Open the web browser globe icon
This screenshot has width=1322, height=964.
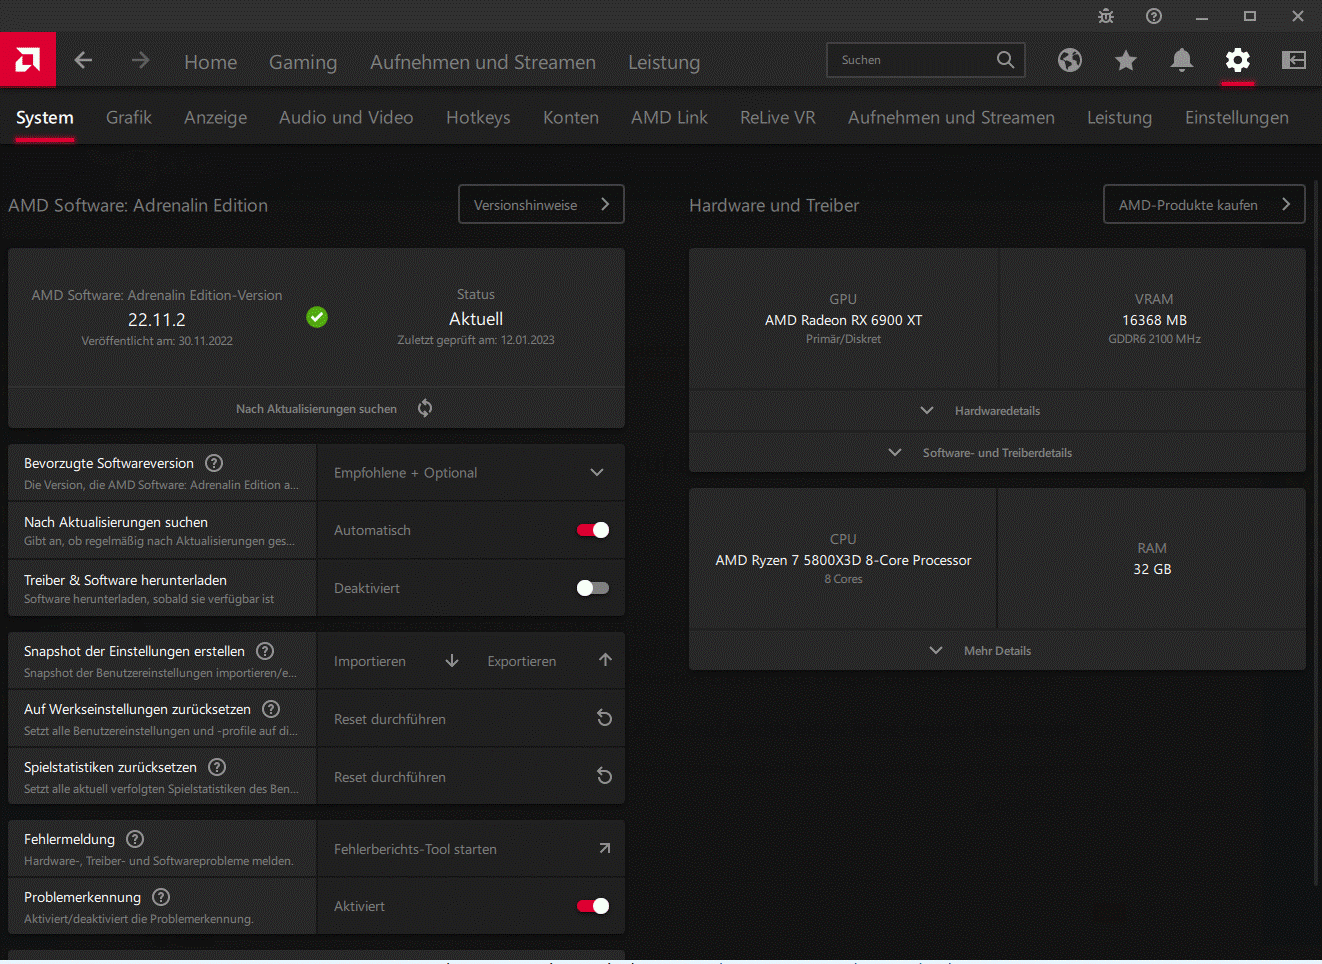[x=1070, y=60]
